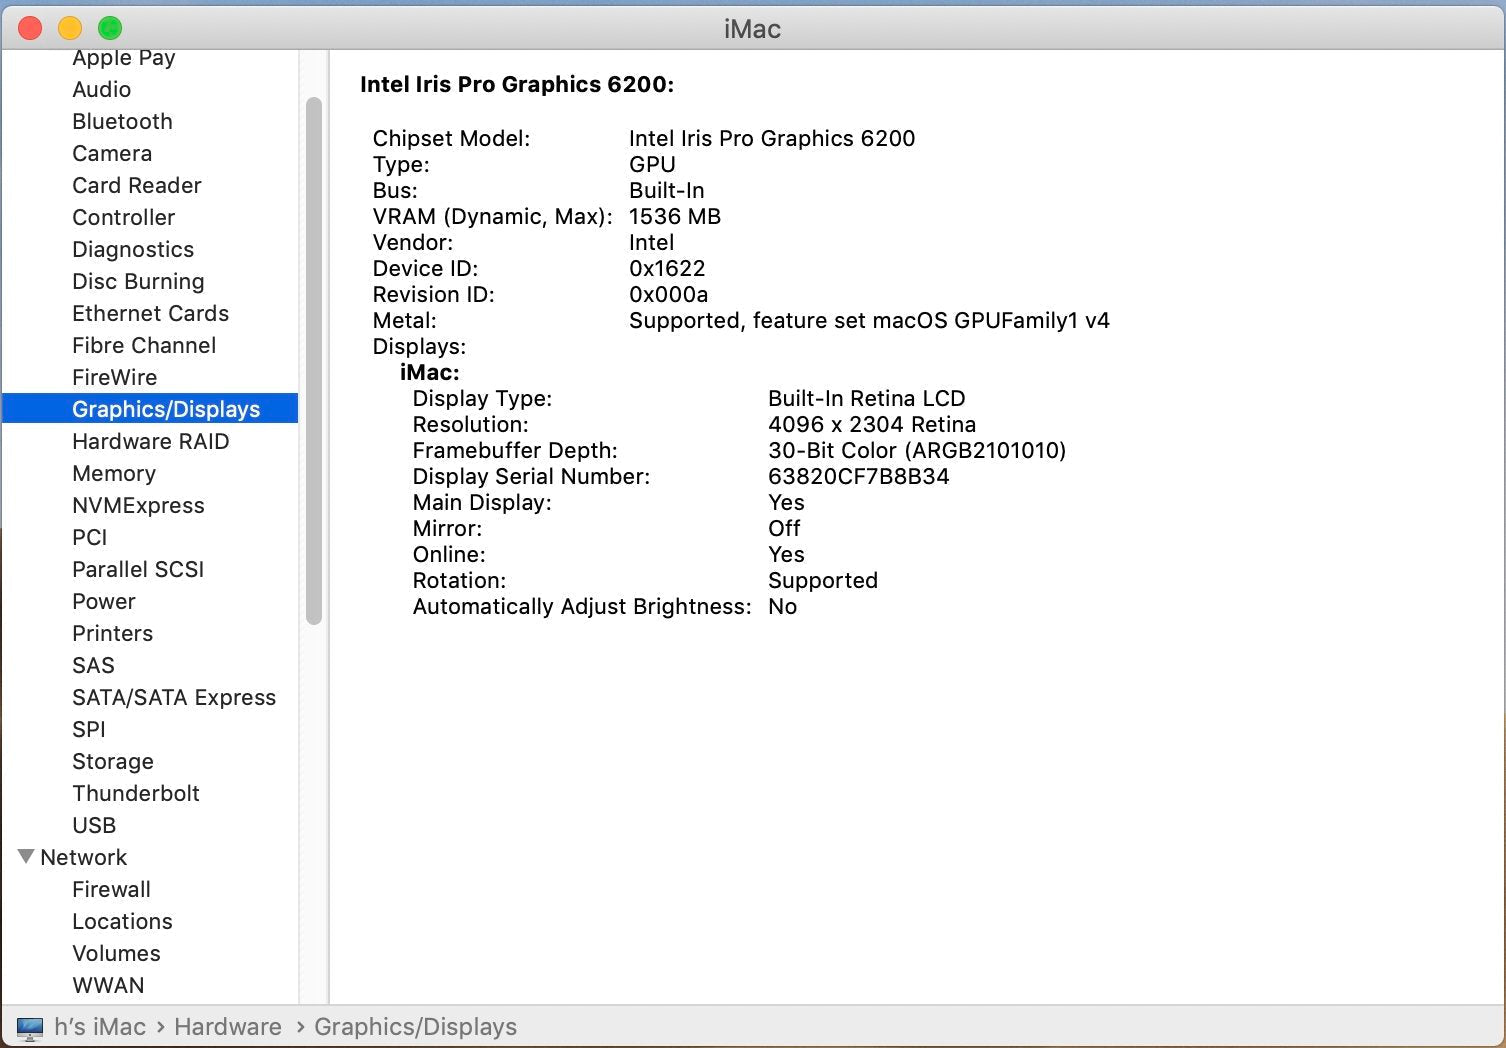Viewport: 1506px width, 1048px height.
Task: Click the display serial number 63820CF7B8B34
Action: pos(859,476)
